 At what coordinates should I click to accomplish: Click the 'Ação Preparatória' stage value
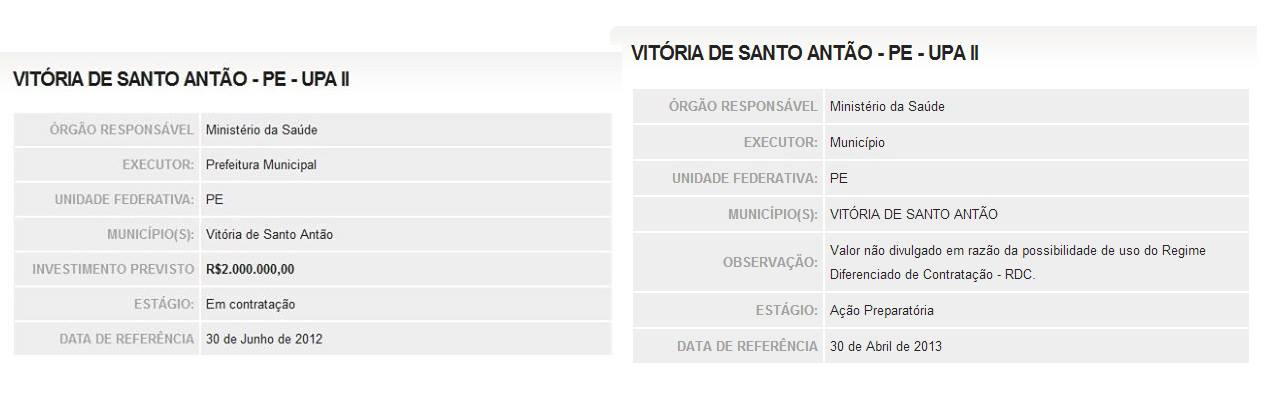tap(881, 311)
